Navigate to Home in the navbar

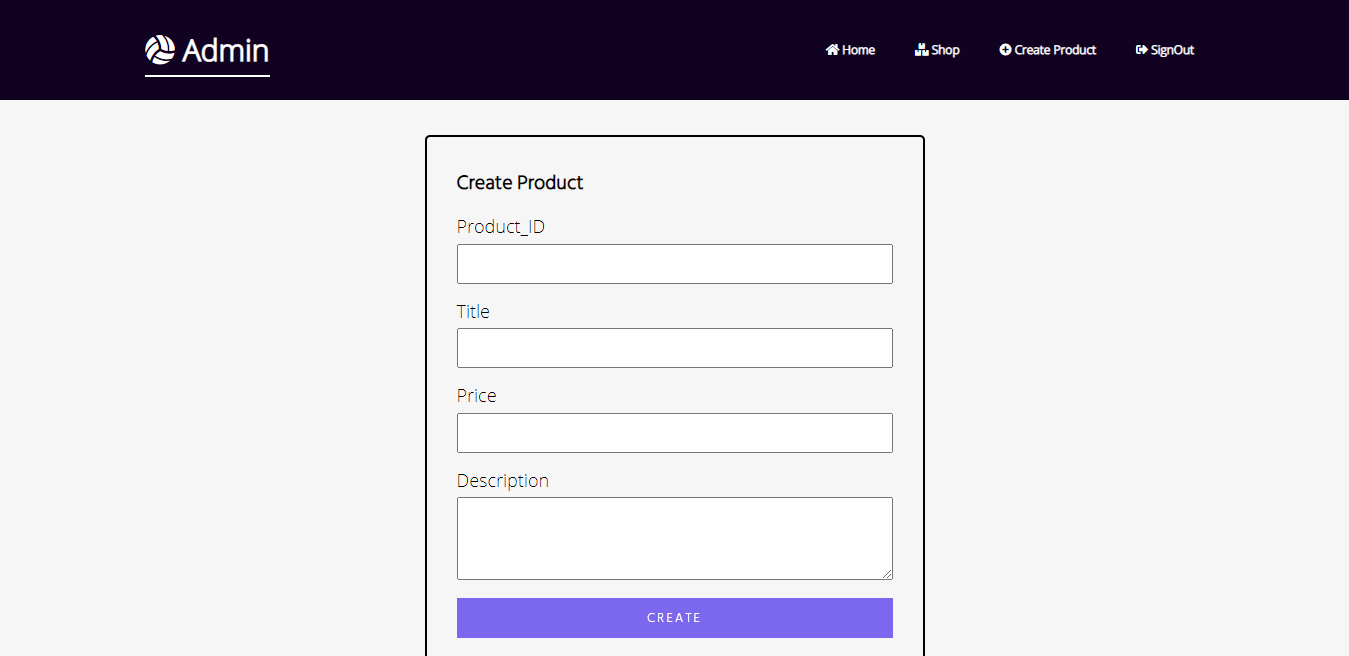(856, 49)
